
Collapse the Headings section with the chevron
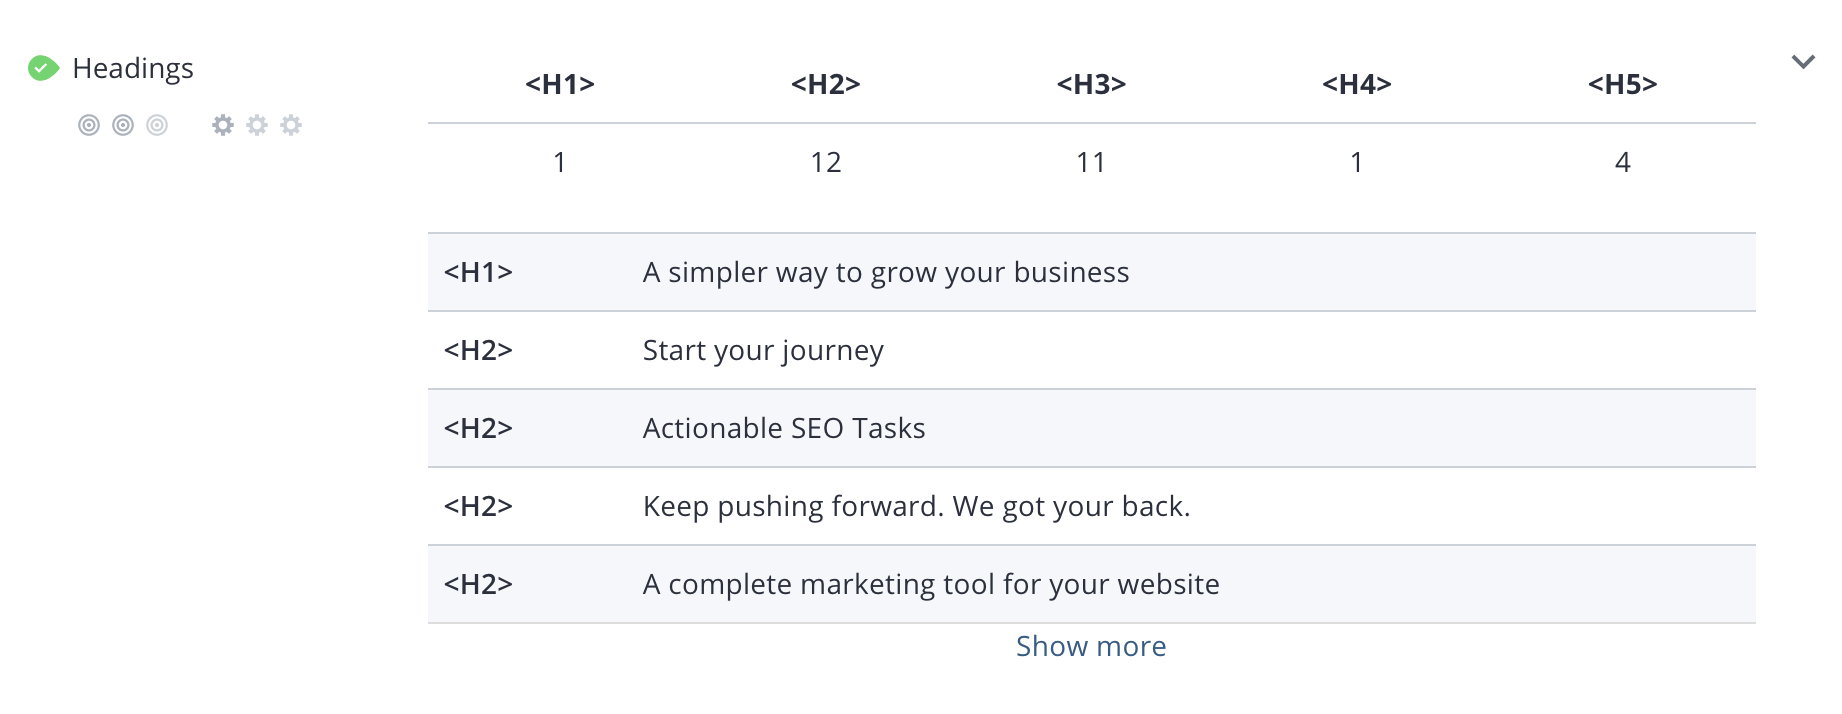(1803, 62)
